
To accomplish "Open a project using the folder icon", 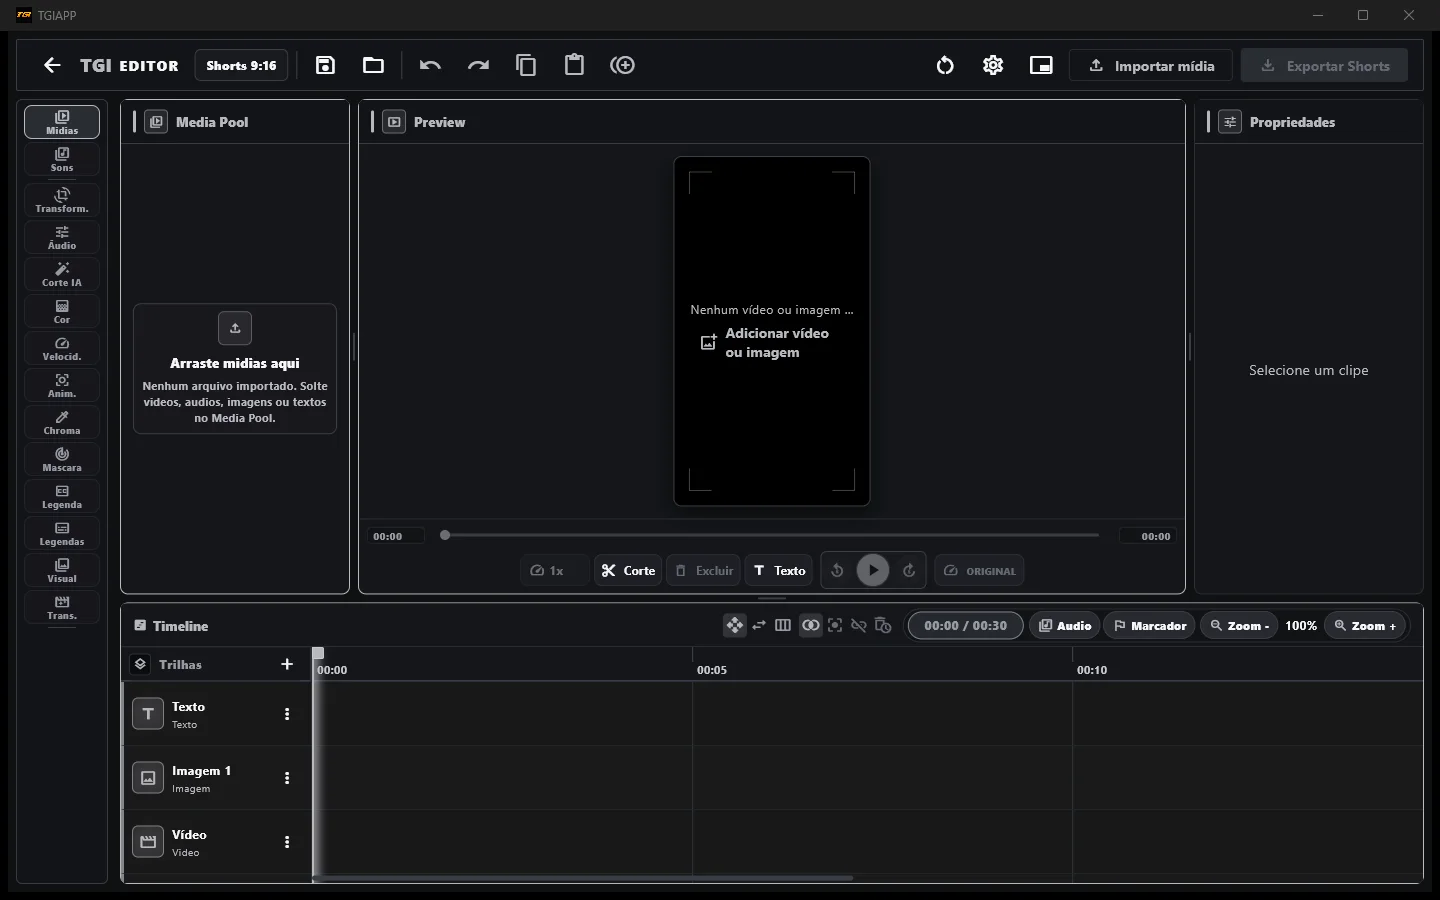I will [373, 65].
